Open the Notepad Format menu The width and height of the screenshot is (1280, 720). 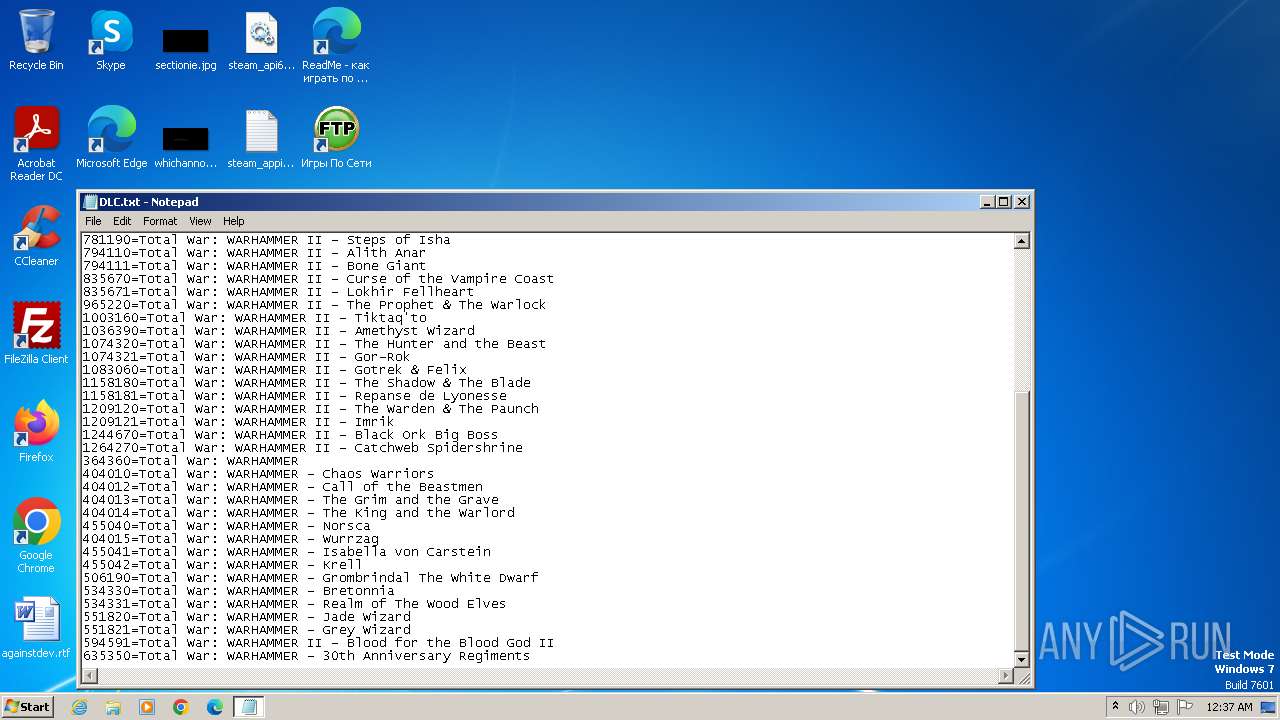coord(160,221)
